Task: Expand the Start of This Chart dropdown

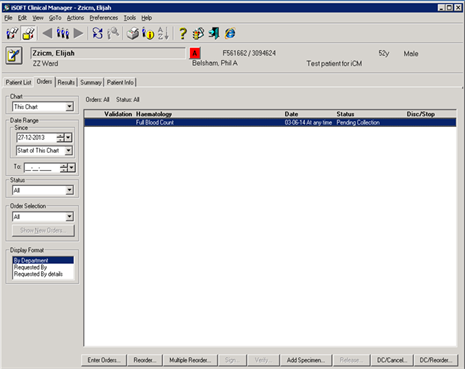Action: (x=68, y=151)
